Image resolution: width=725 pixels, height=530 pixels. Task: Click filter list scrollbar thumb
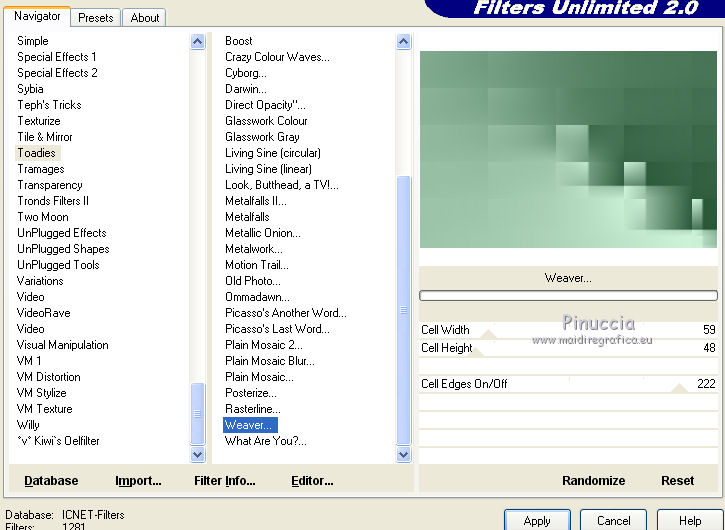pos(403,310)
